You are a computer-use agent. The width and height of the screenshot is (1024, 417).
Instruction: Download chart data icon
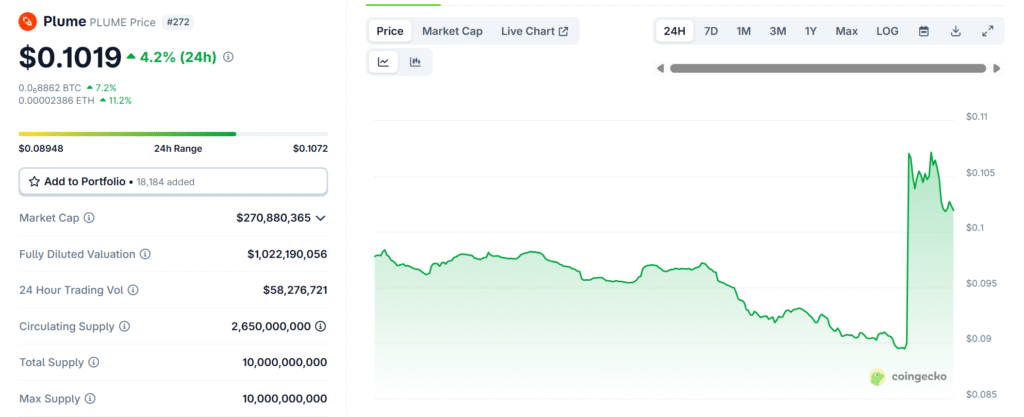pos(955,31)
